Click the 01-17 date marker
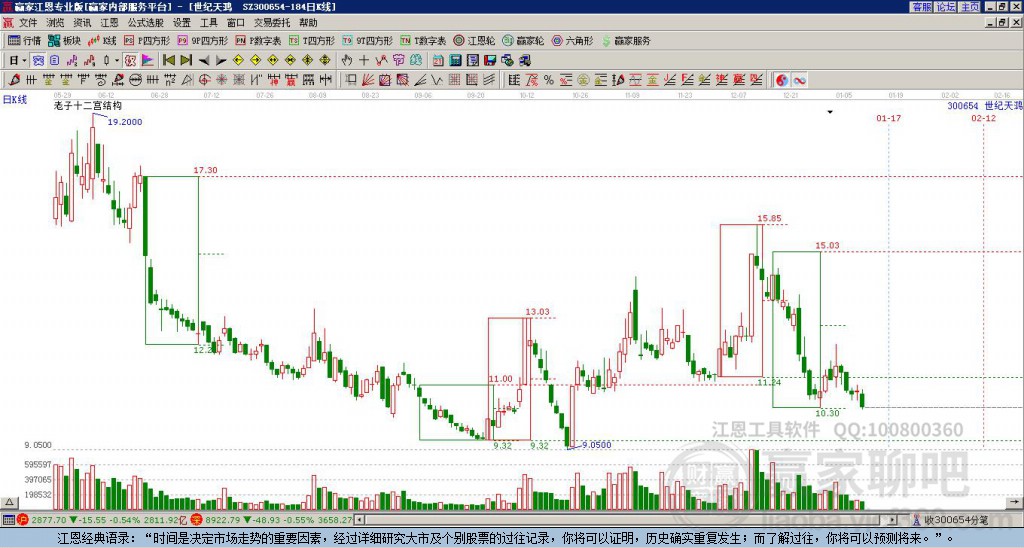Image resolution: width=1024 pixels, height=548 pixels. (x=889, y=118)
